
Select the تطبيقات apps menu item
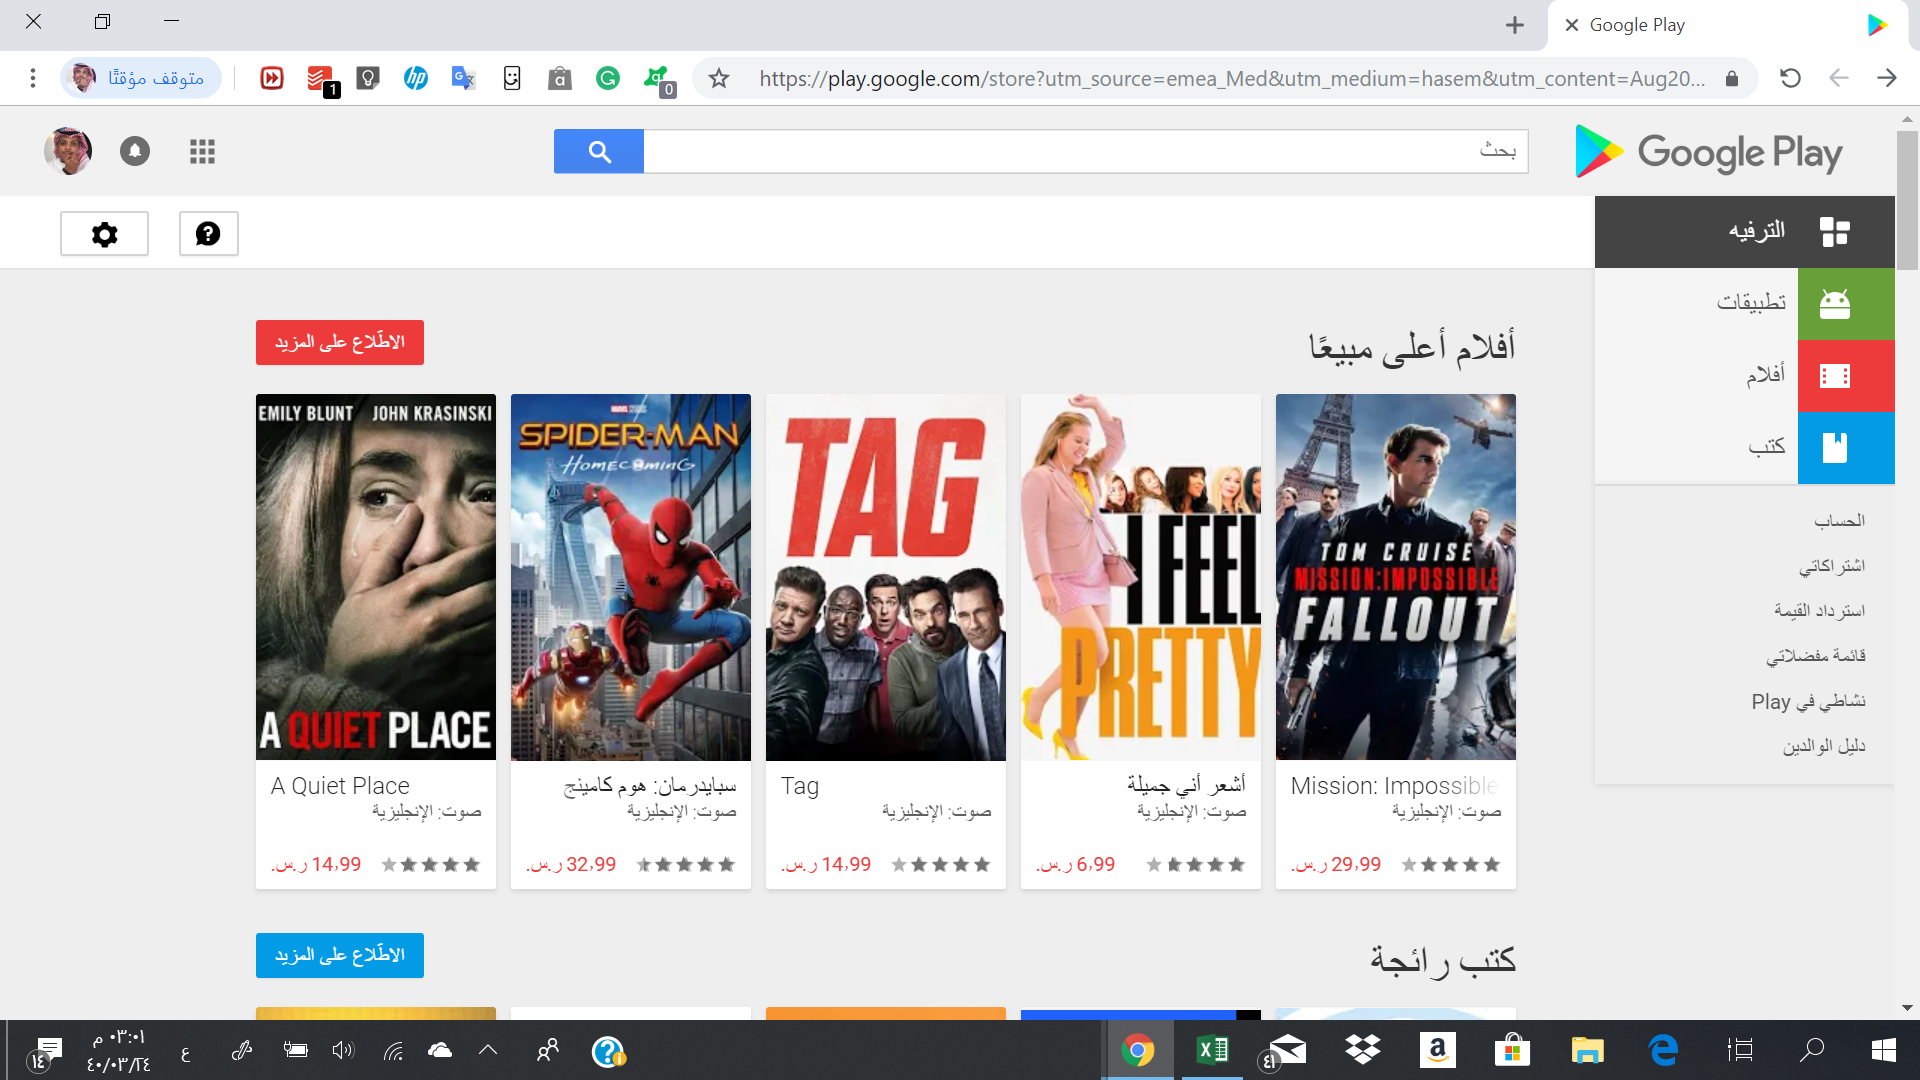pos(1751,302)
